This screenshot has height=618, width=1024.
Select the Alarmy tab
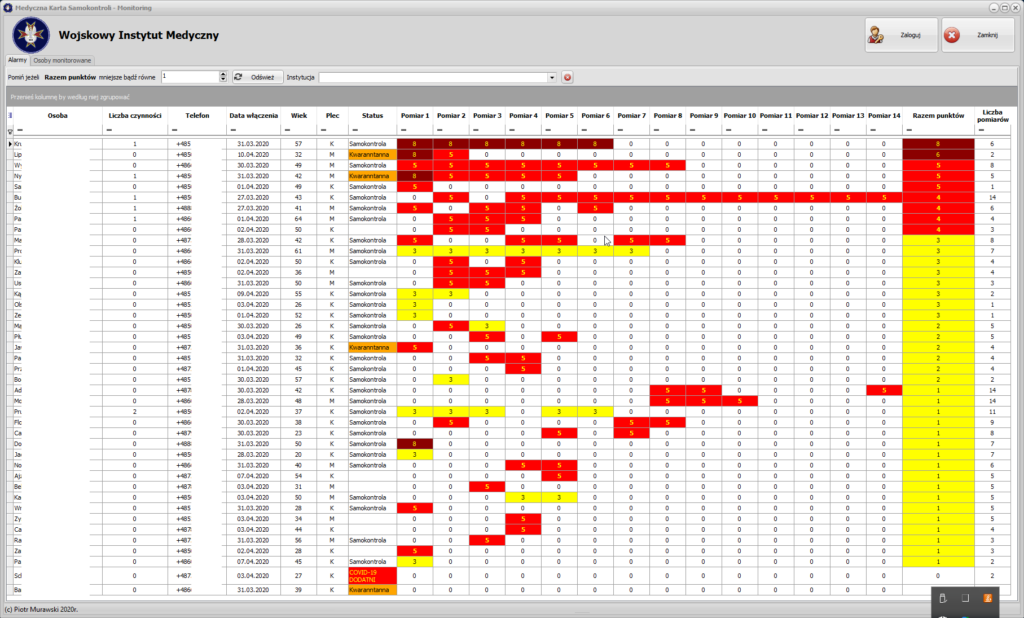pos(17,60)
